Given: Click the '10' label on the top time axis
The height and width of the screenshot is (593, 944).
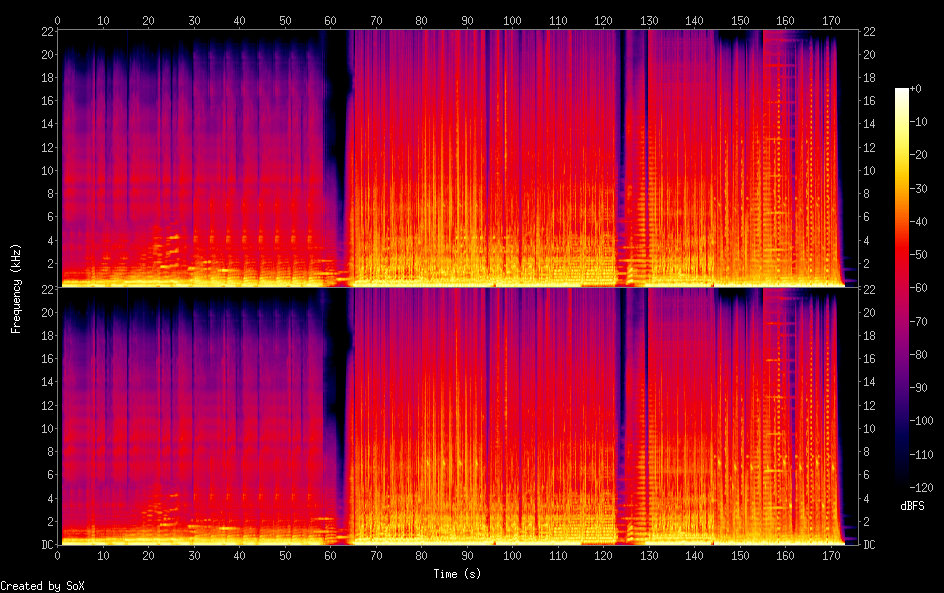Looking at the screenshot, I should pyautogui.click(x=103, y=20).
